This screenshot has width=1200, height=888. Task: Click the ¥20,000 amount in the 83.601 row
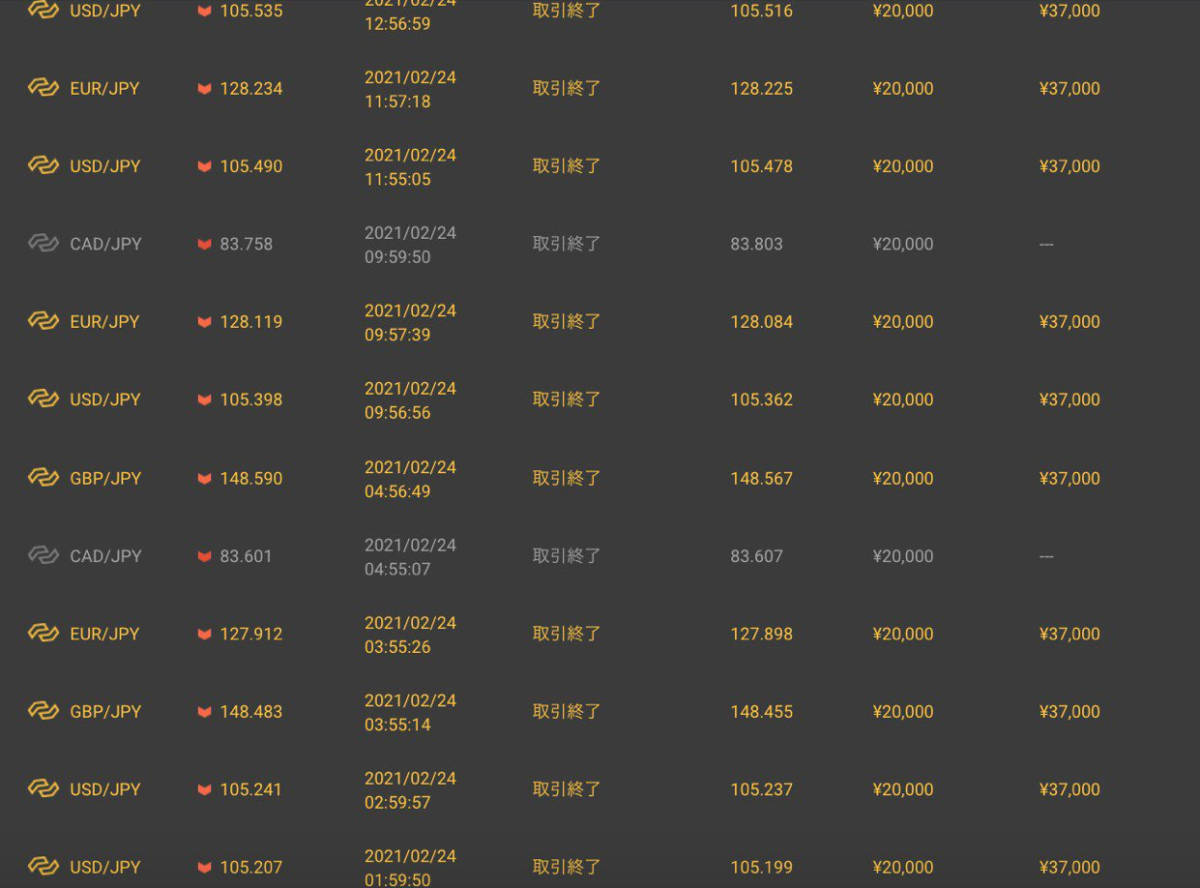(903, 556)
